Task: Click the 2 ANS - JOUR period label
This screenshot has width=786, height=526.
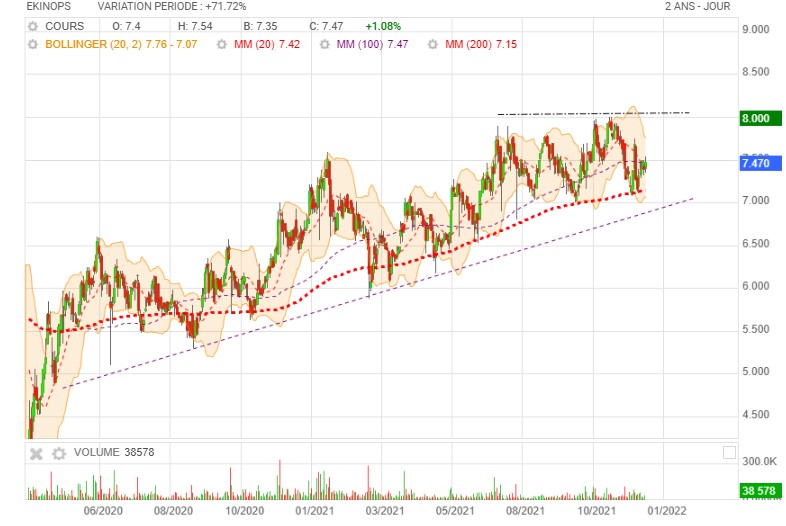Action: 697,7
